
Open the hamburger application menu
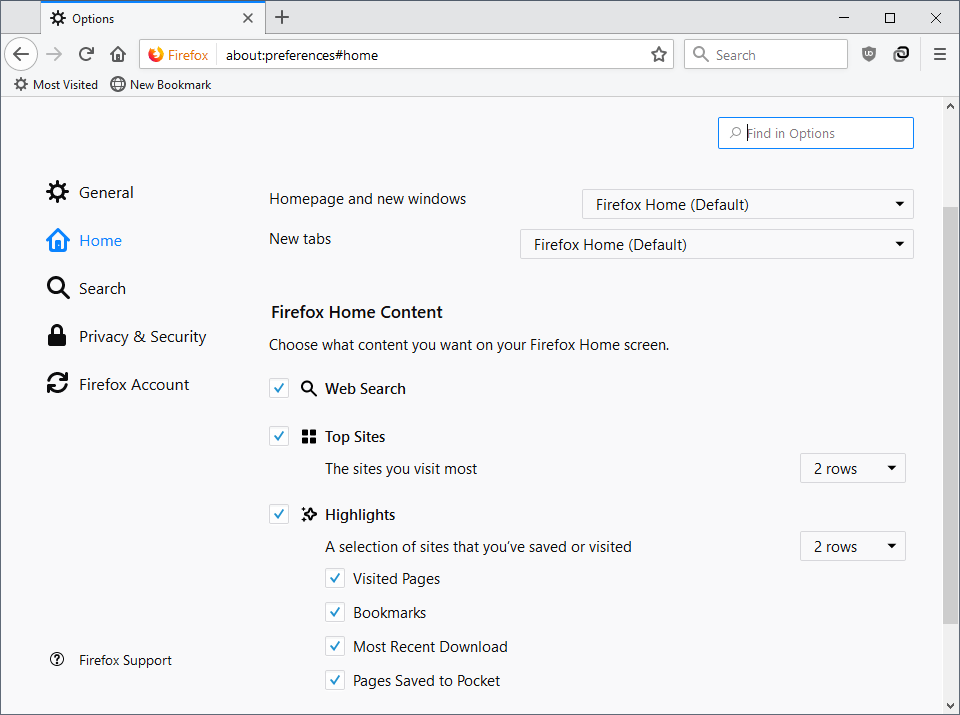click(940, 54)
